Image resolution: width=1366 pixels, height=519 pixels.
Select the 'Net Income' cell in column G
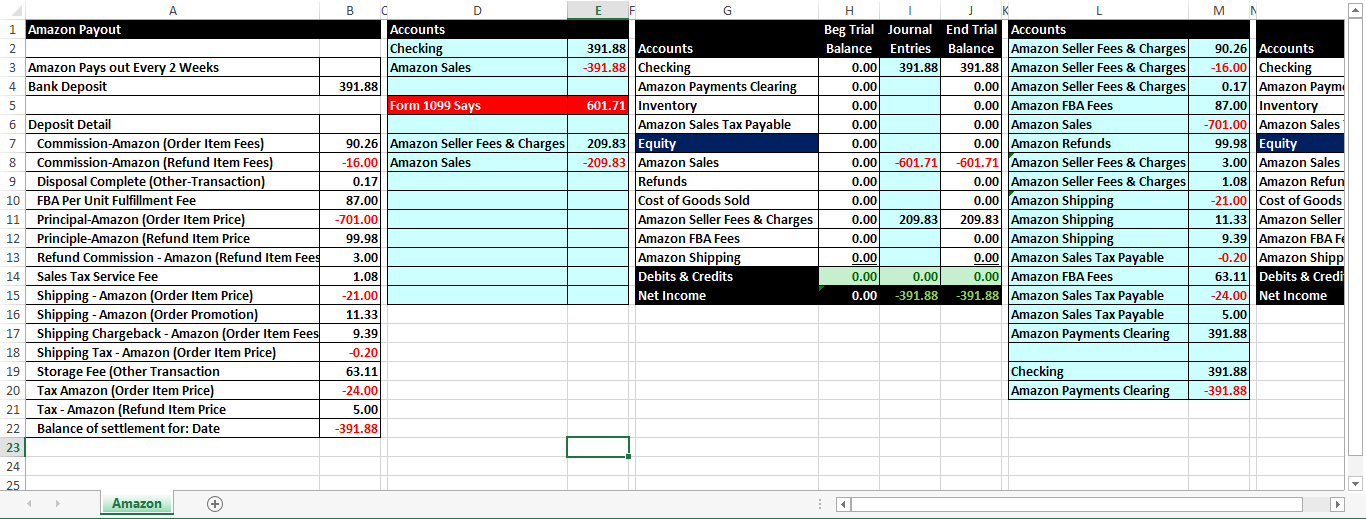click(727, 295)
